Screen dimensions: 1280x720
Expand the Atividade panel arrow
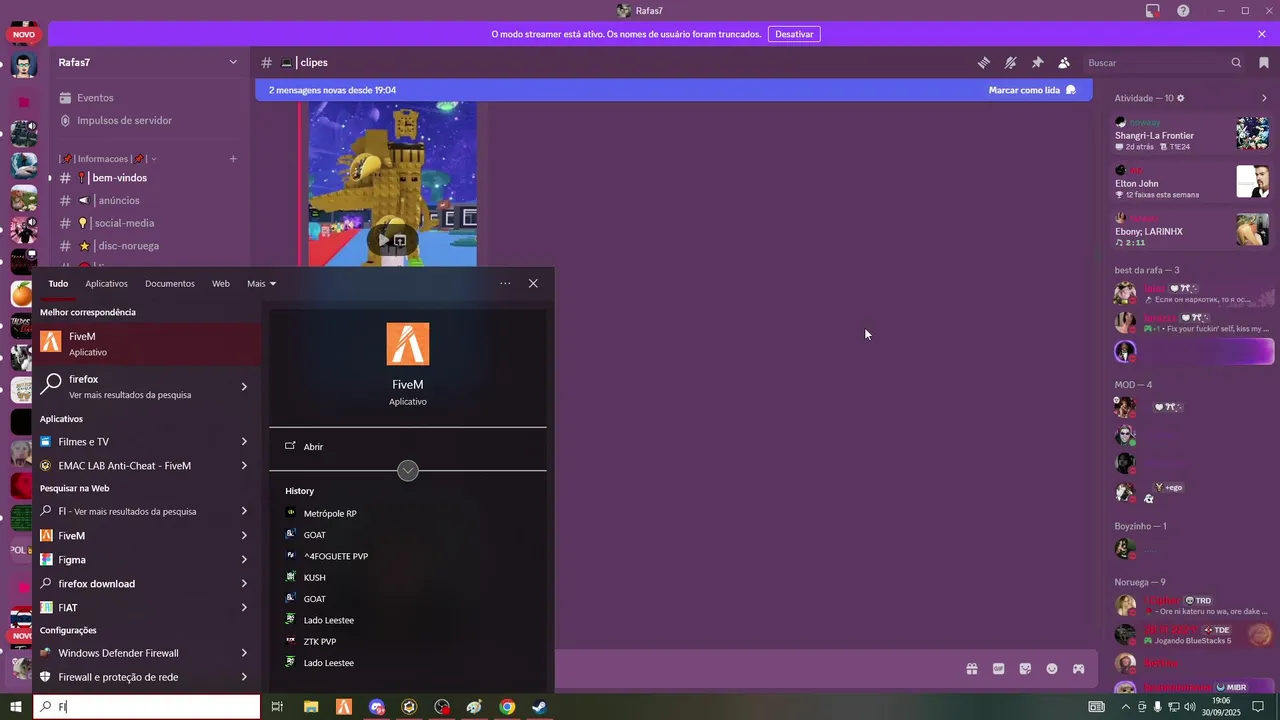tap(1264, 98)
